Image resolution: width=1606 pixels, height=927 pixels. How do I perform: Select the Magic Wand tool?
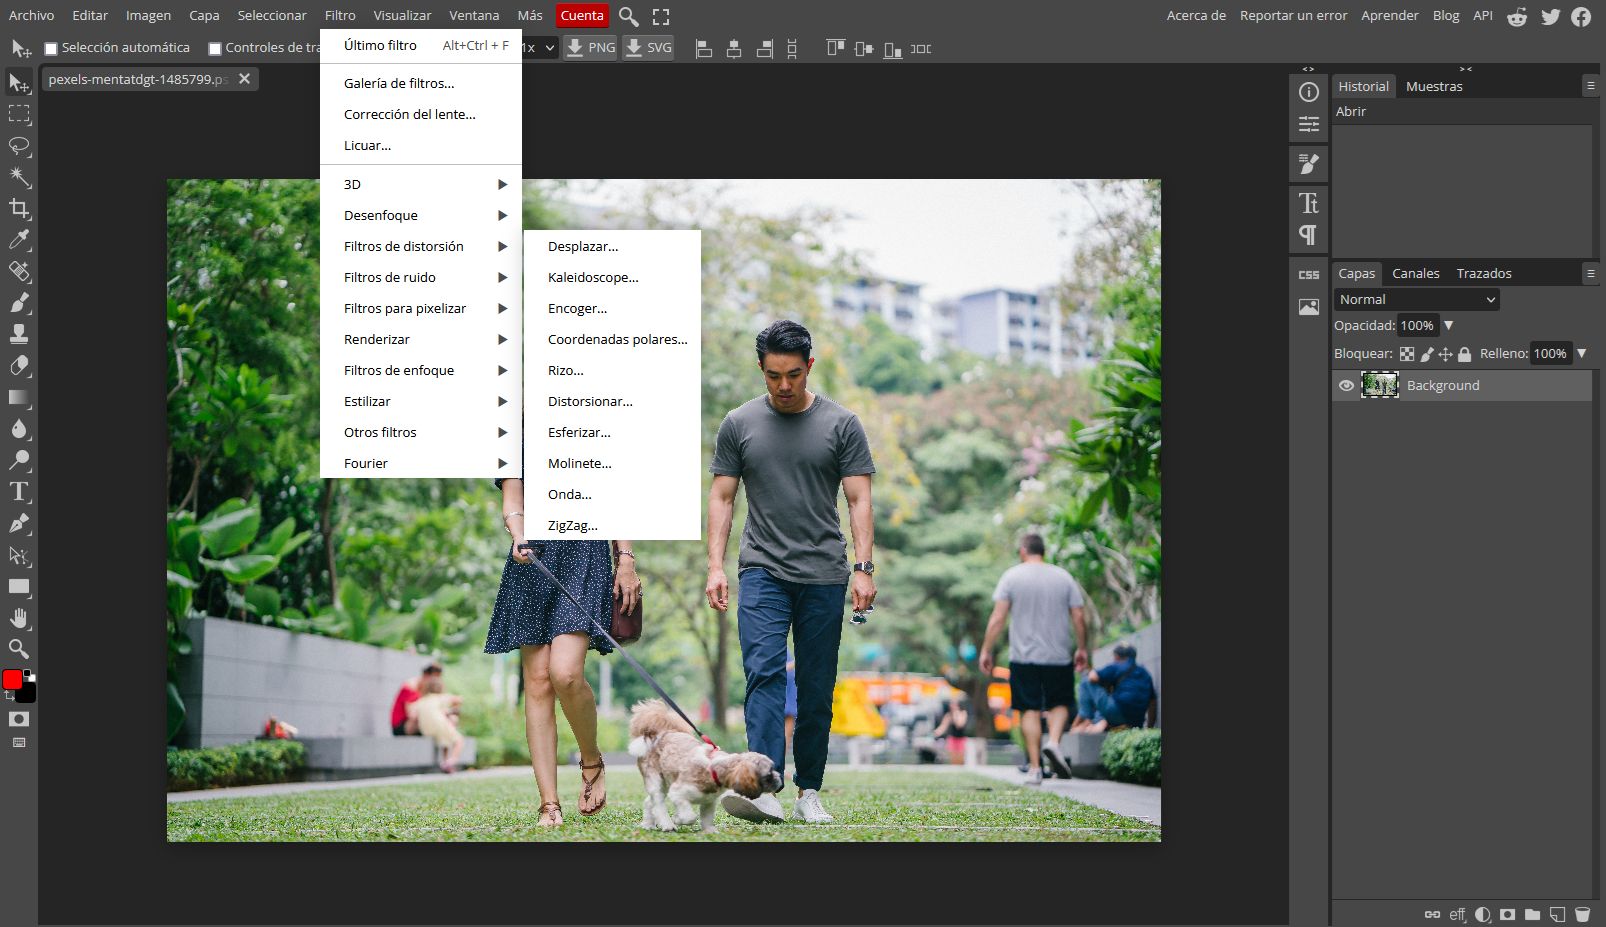(x=19, y=177)
